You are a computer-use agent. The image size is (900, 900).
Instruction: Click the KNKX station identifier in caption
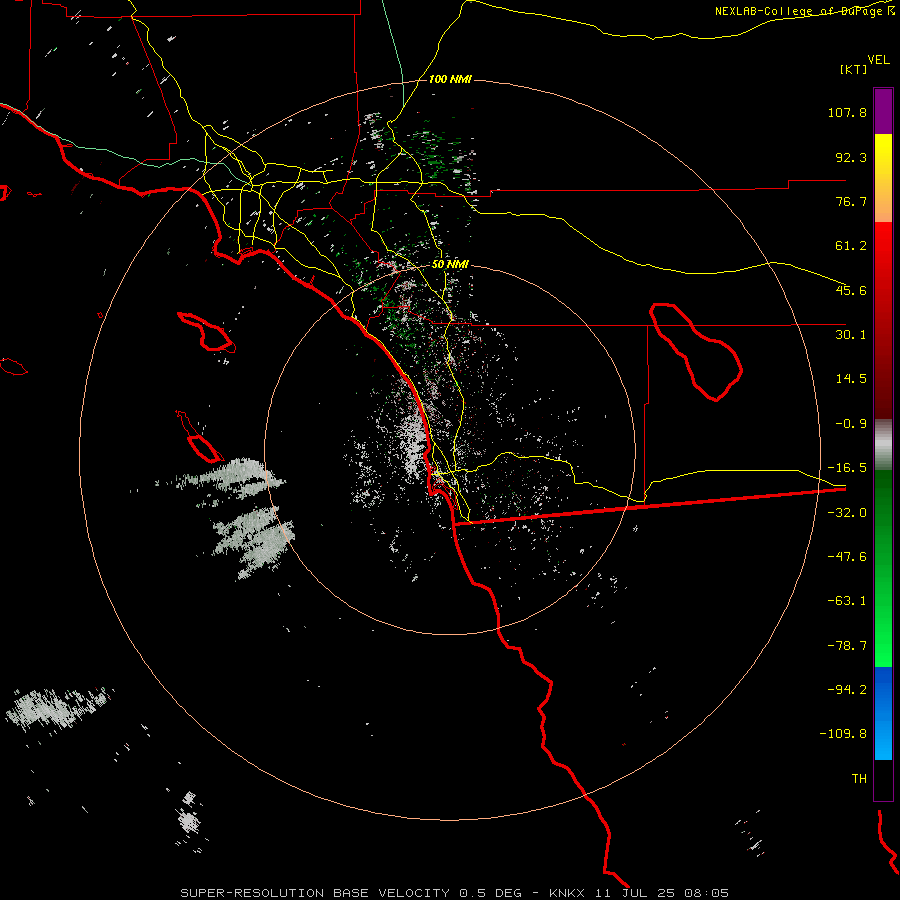[567, 893]
